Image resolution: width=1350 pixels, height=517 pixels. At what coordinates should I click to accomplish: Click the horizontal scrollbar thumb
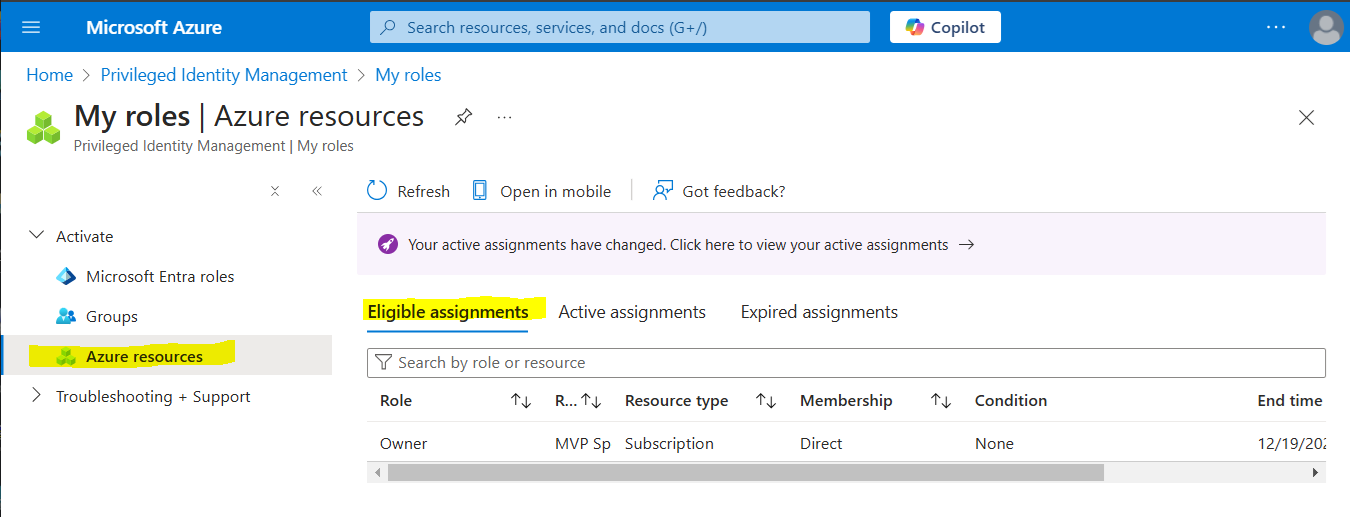click(x=745, y=472)
